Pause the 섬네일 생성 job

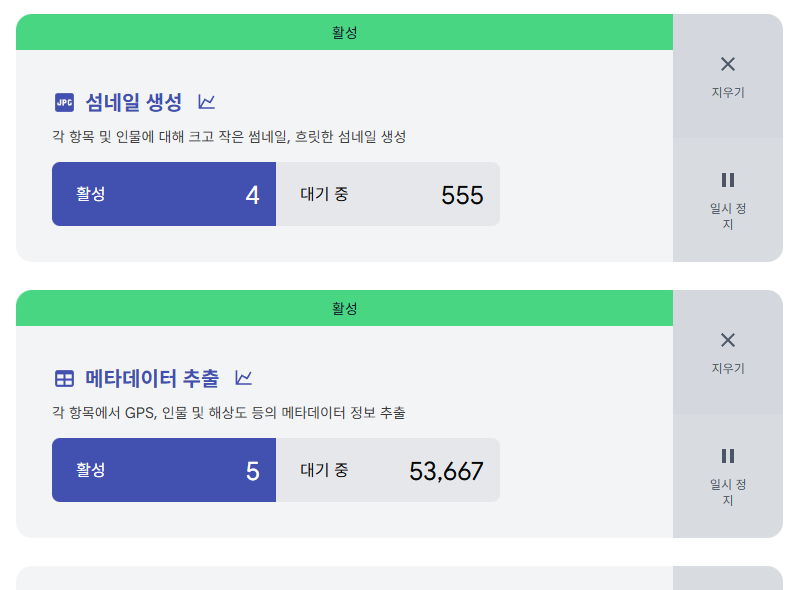click(728, 200)
